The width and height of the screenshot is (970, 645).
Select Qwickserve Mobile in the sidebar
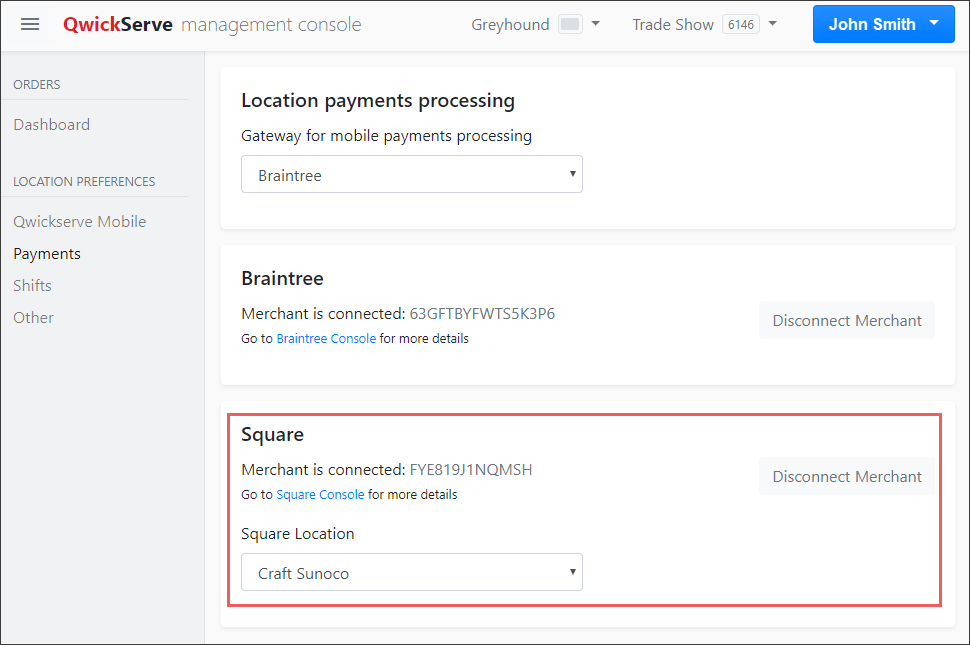[79, 221]
